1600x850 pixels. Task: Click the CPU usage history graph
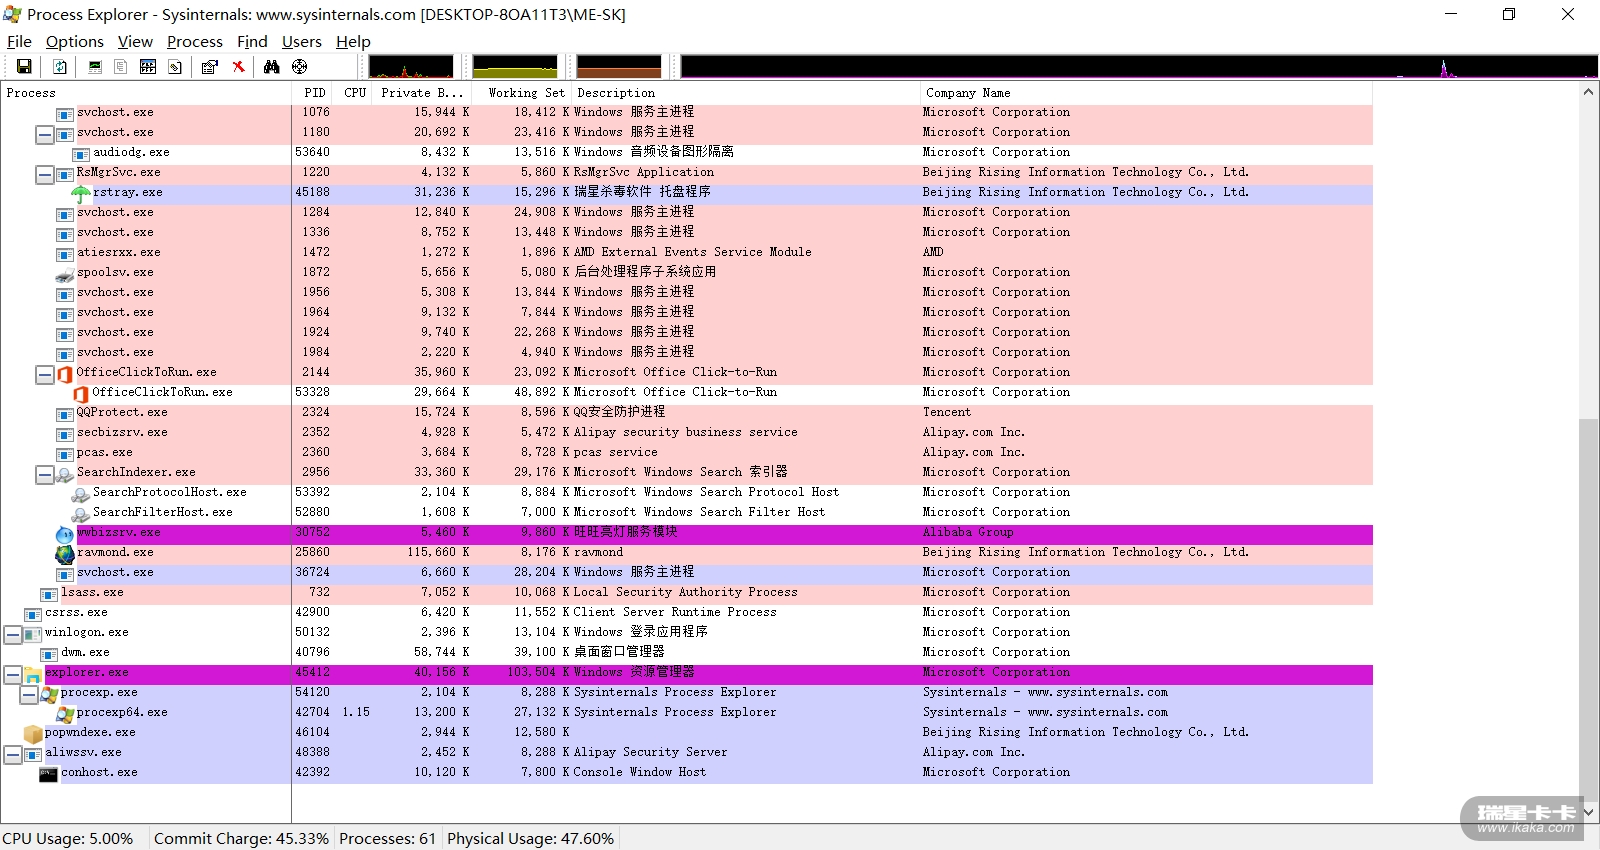(x=411, y=67)
